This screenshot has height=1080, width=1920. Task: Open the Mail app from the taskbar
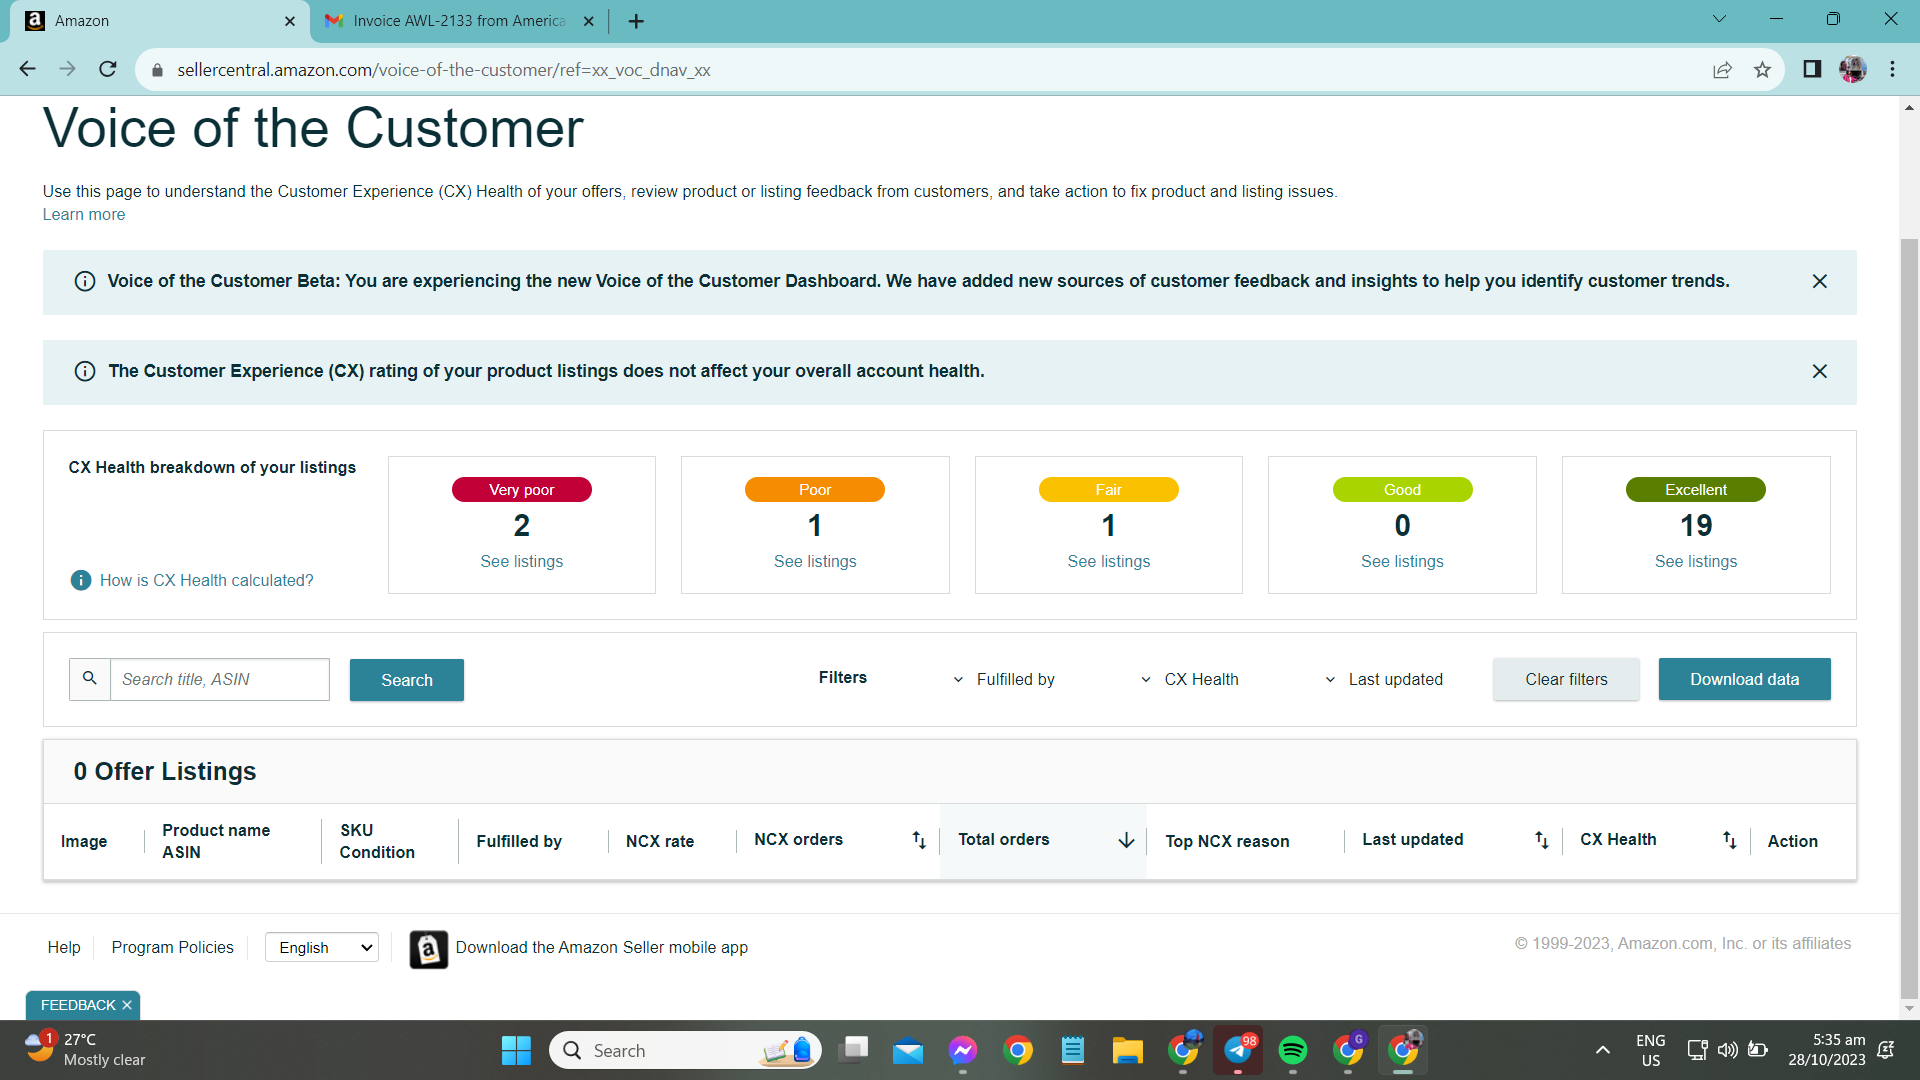907,1050
